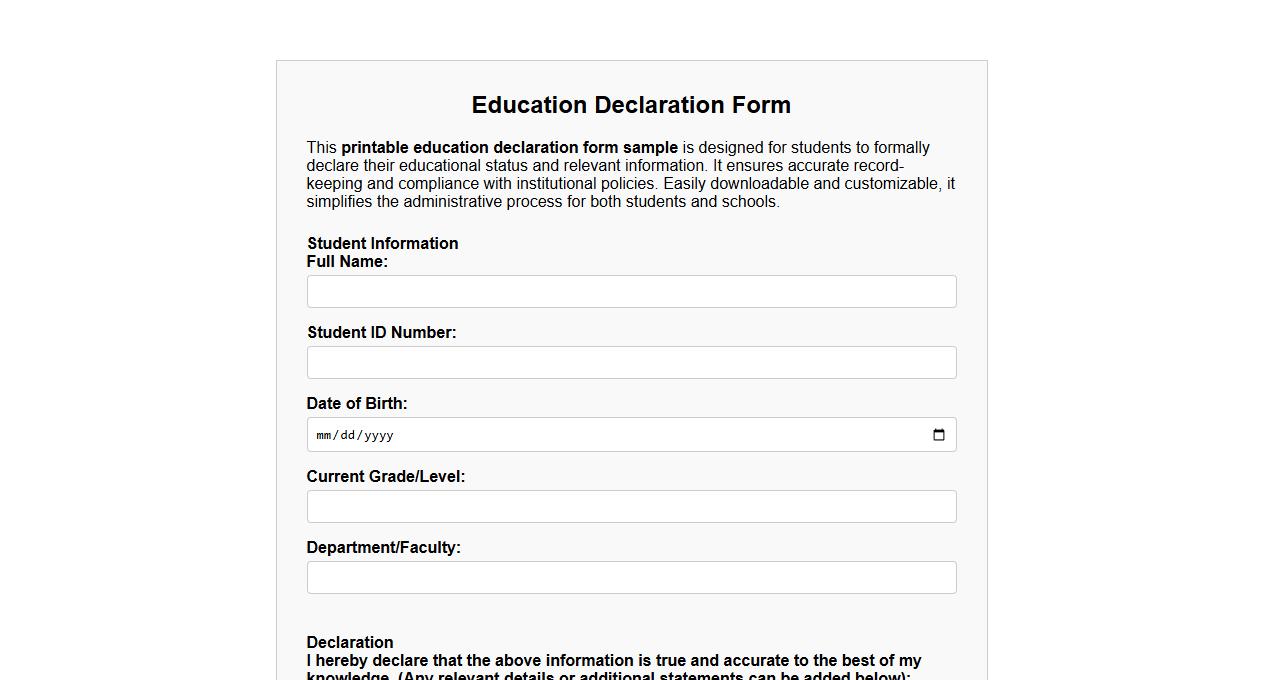The image size is (1263, 680).
Task: Click the bolded printable education declaration form sample text
Action: (509, 147)
